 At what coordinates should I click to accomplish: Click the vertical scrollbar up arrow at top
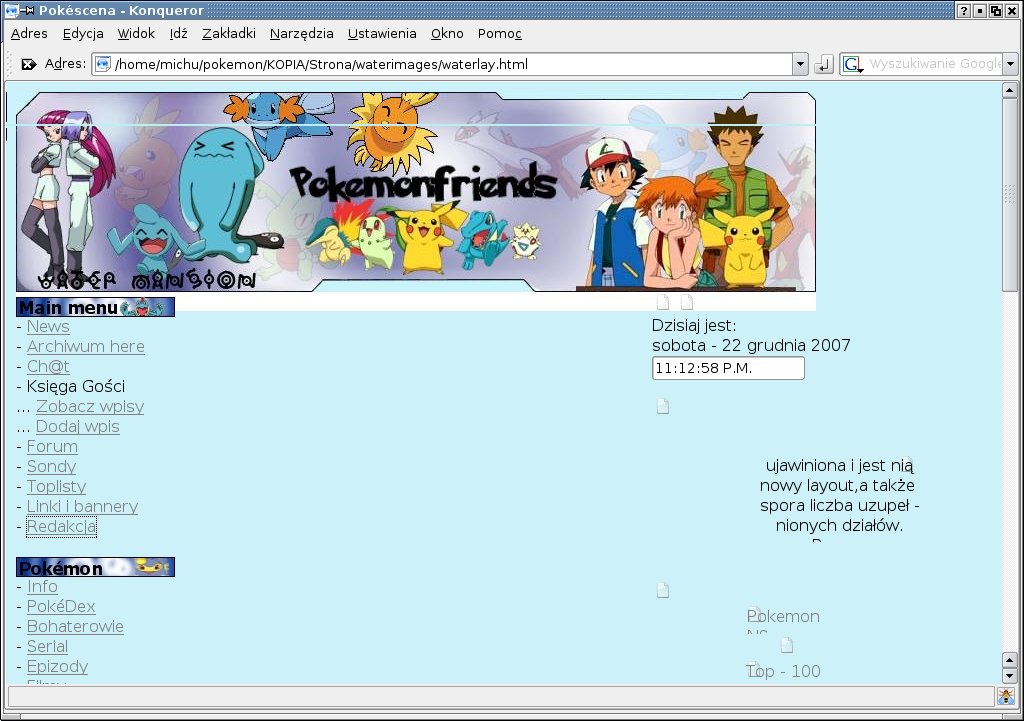click(1010, 90)
